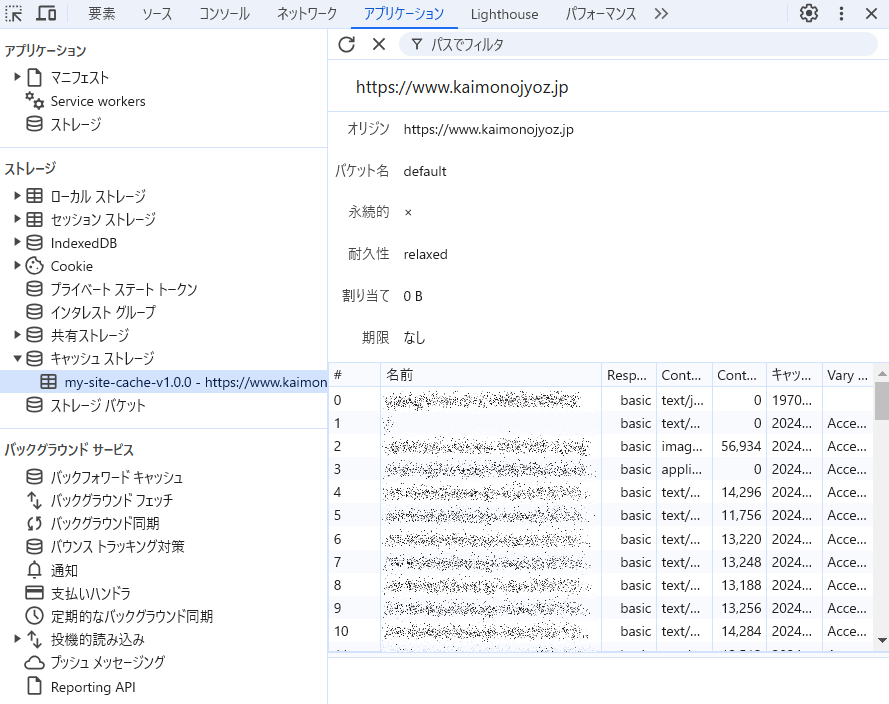This screenshot has height=704, width=889.
Task: Expand ローカル ストレージ node
Action: click(17, 196)
